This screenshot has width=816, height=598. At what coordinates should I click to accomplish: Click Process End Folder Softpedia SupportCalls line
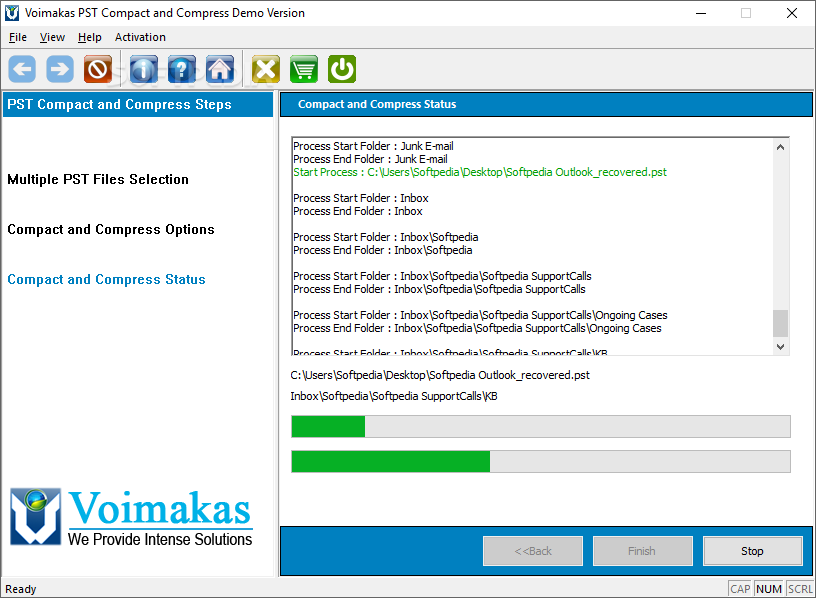click(439, 289)
